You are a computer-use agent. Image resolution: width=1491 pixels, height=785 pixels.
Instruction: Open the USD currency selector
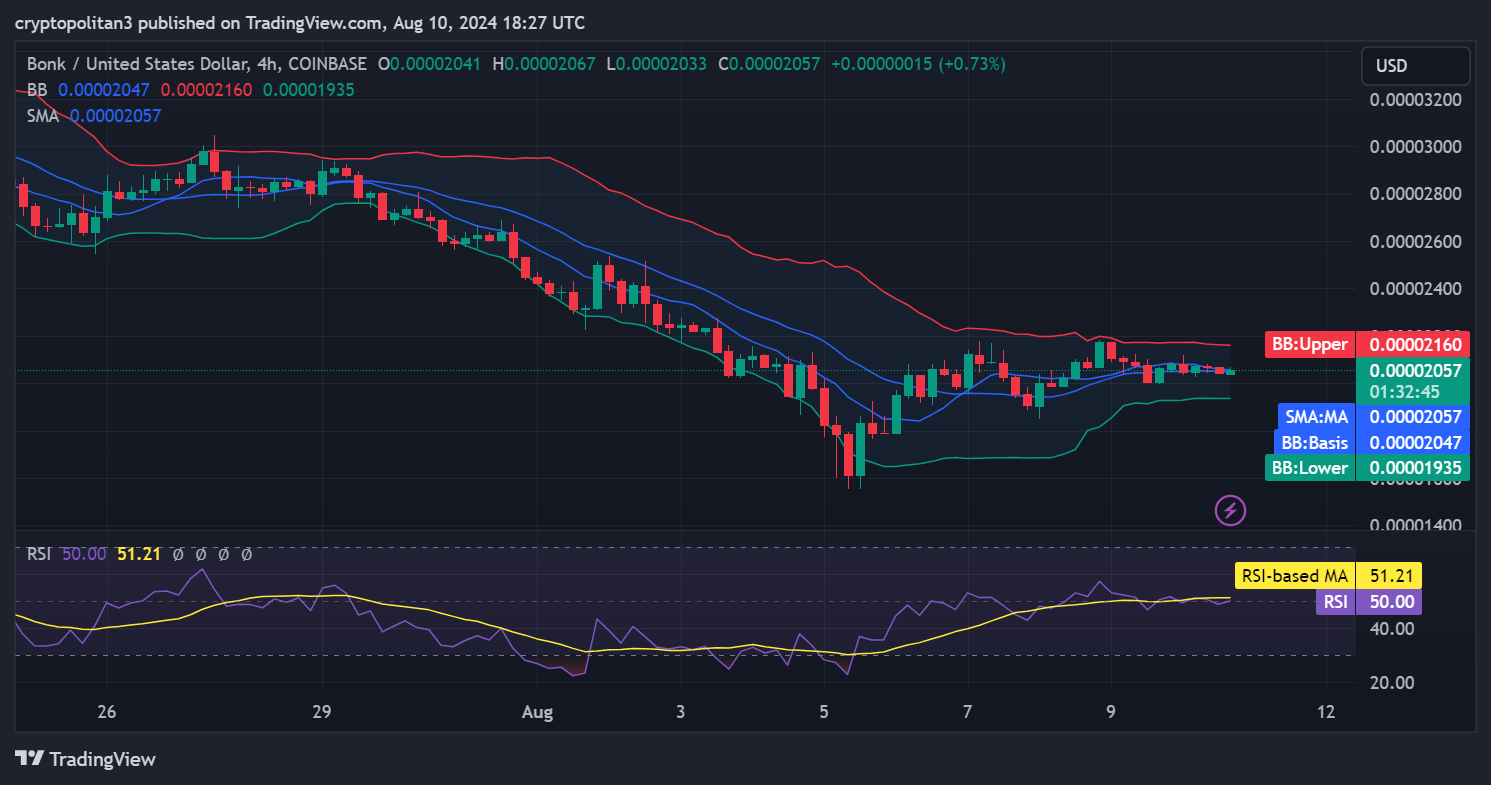click(x=1415, y=66)
